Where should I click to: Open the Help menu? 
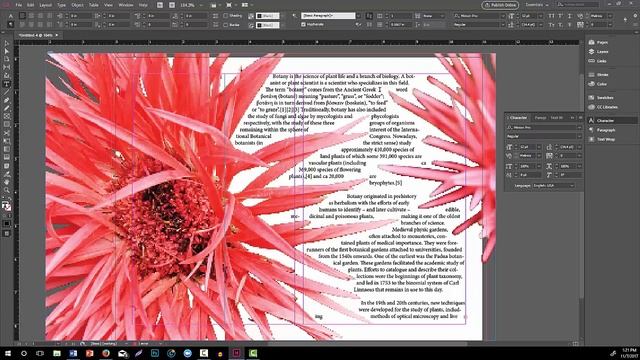(143, 5)
